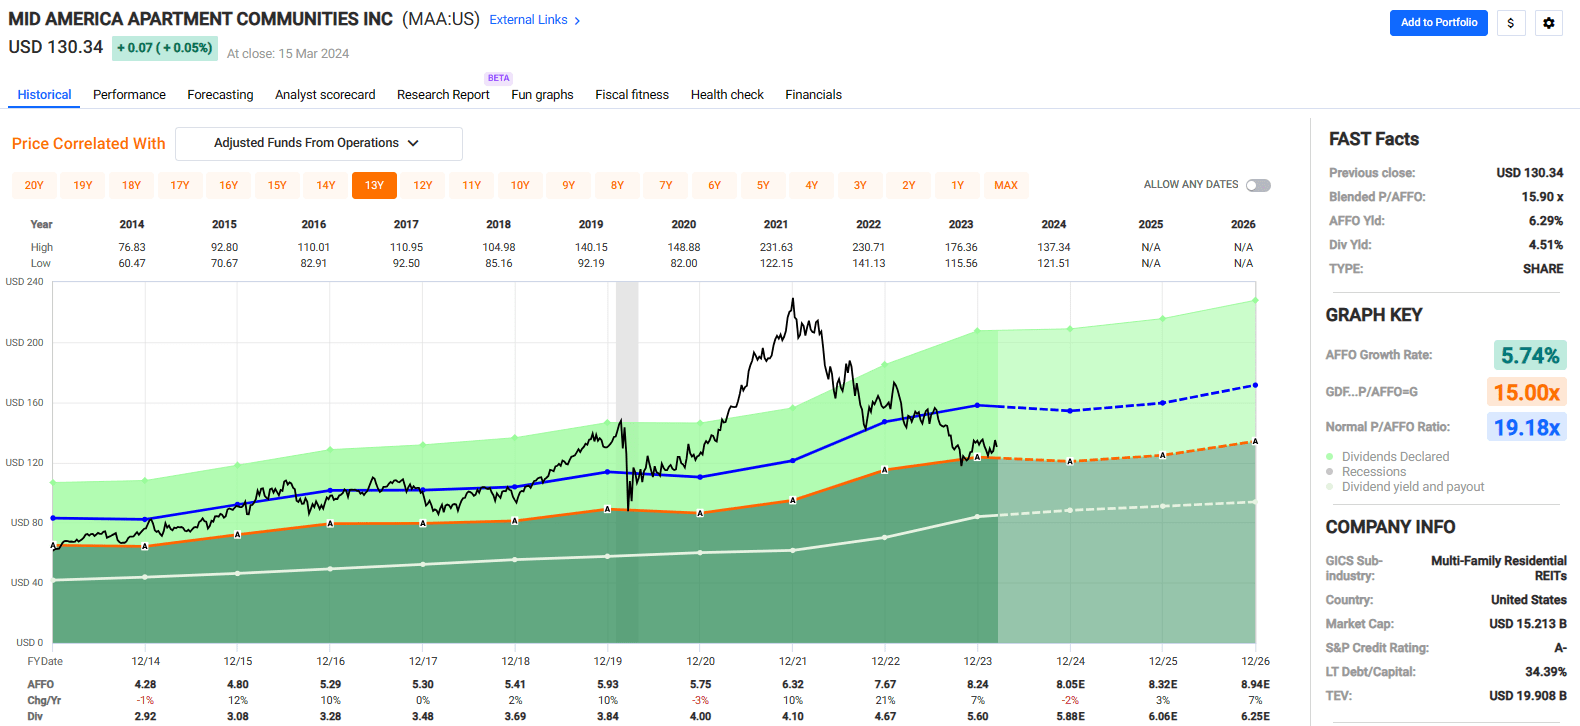1580x726 pixels.
Task: Click the highlighted 13Y range button
Action: tap(374, 185)
